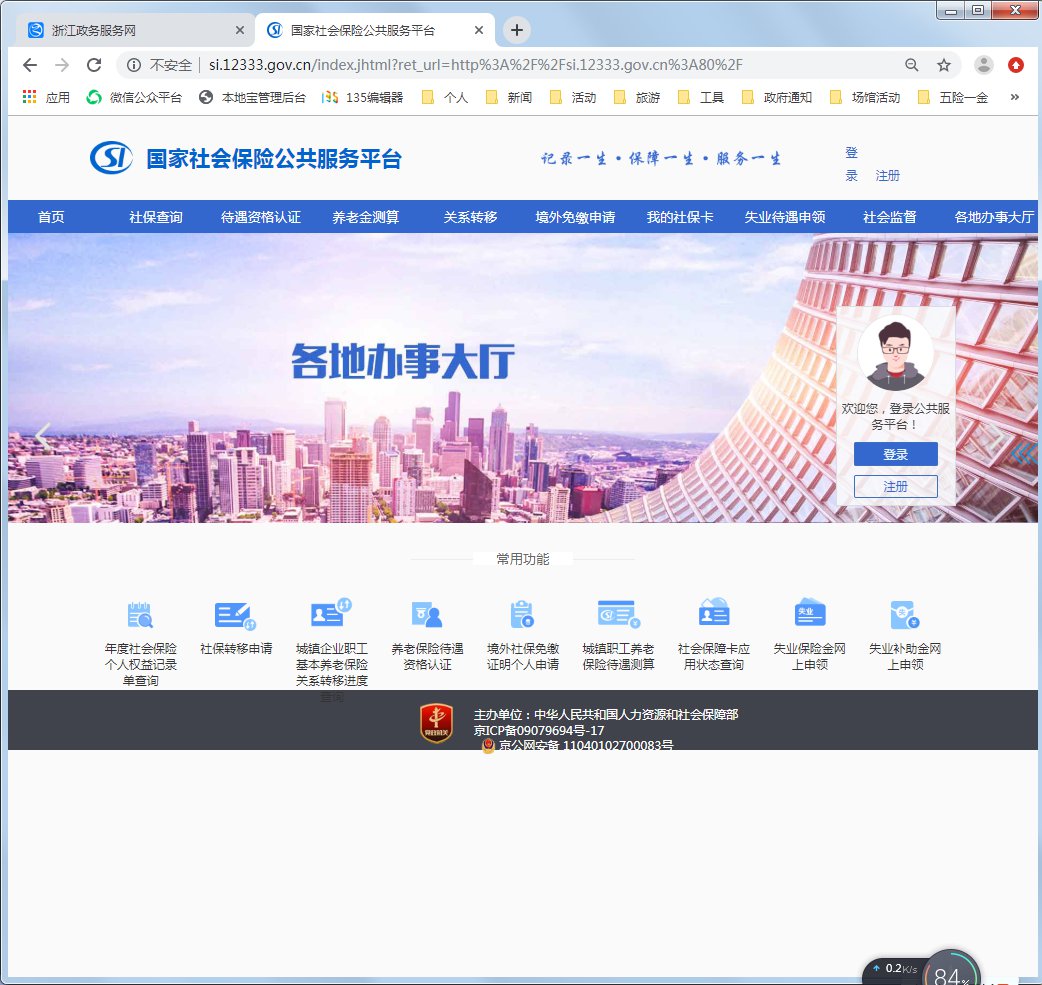Select 社会监督 in the navigation bar
This screenshot has height=985, width=1042.
click(x=890, y=217)
